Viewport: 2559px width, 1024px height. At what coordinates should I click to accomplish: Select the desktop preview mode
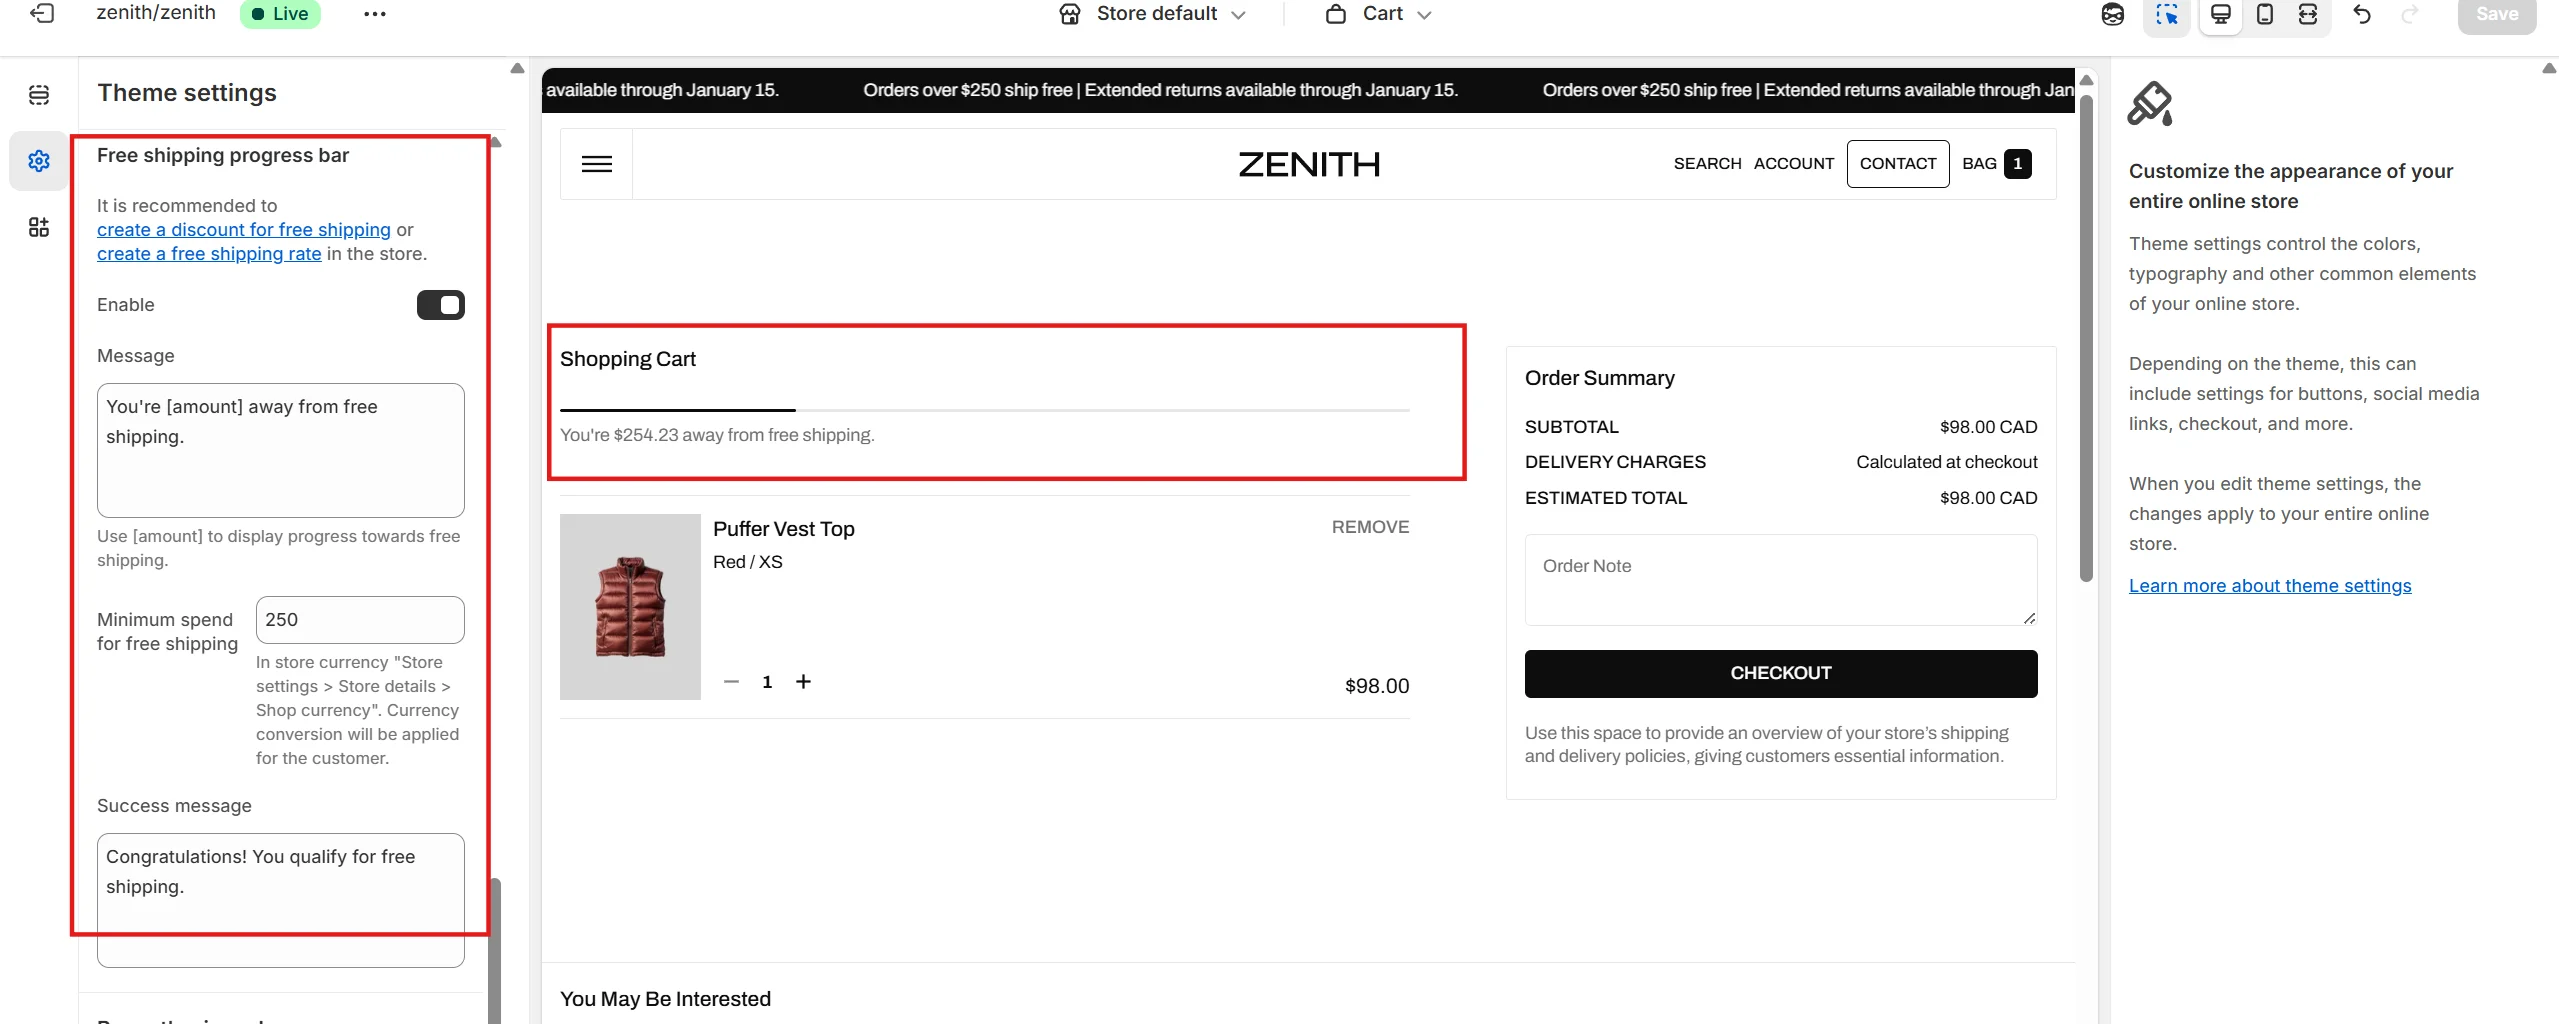click(2220, 15)
